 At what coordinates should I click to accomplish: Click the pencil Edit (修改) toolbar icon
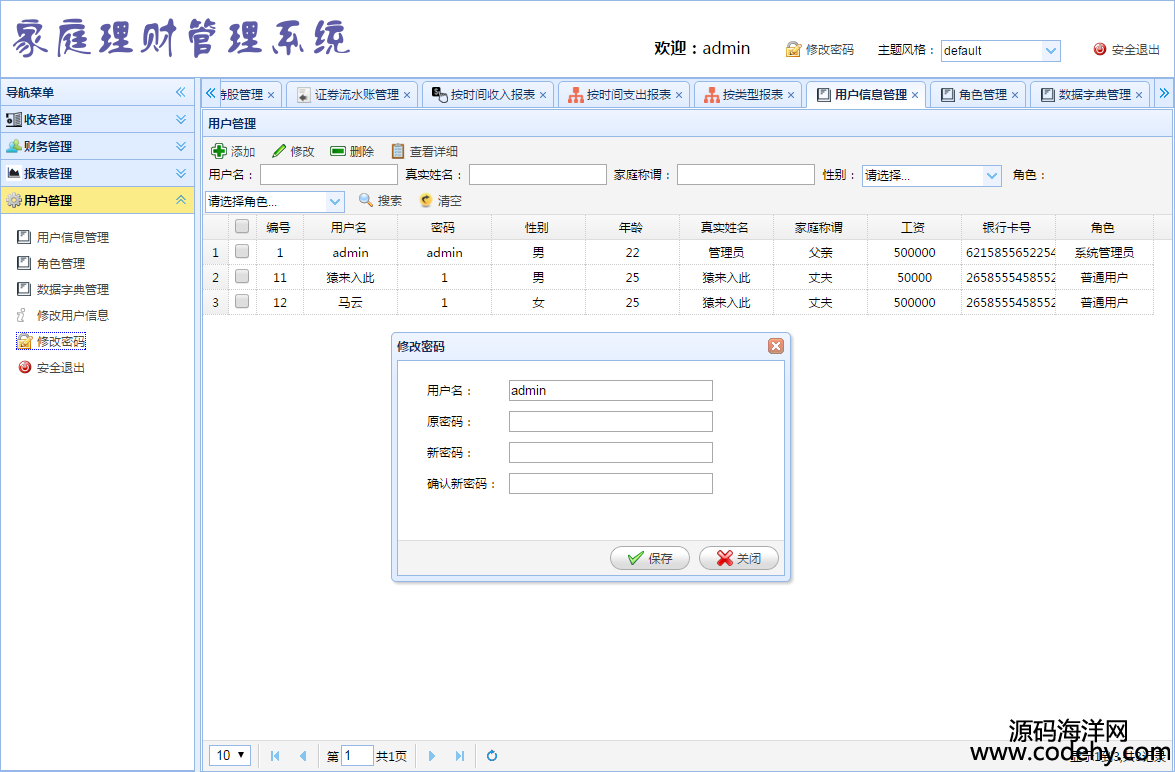(x=279, y=151)
